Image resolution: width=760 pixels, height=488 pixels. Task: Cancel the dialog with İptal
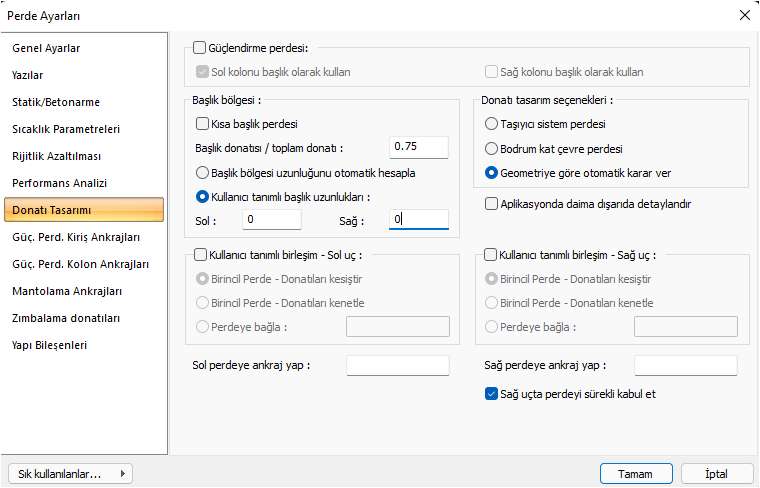717,473
